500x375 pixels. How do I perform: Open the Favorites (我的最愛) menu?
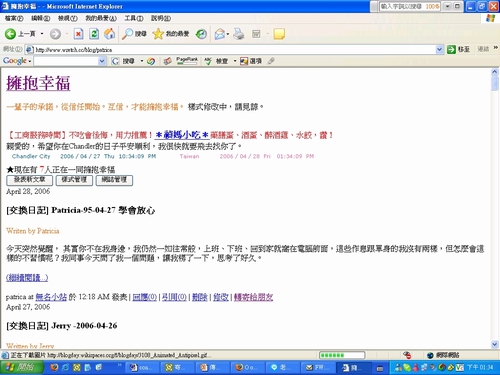101,18
